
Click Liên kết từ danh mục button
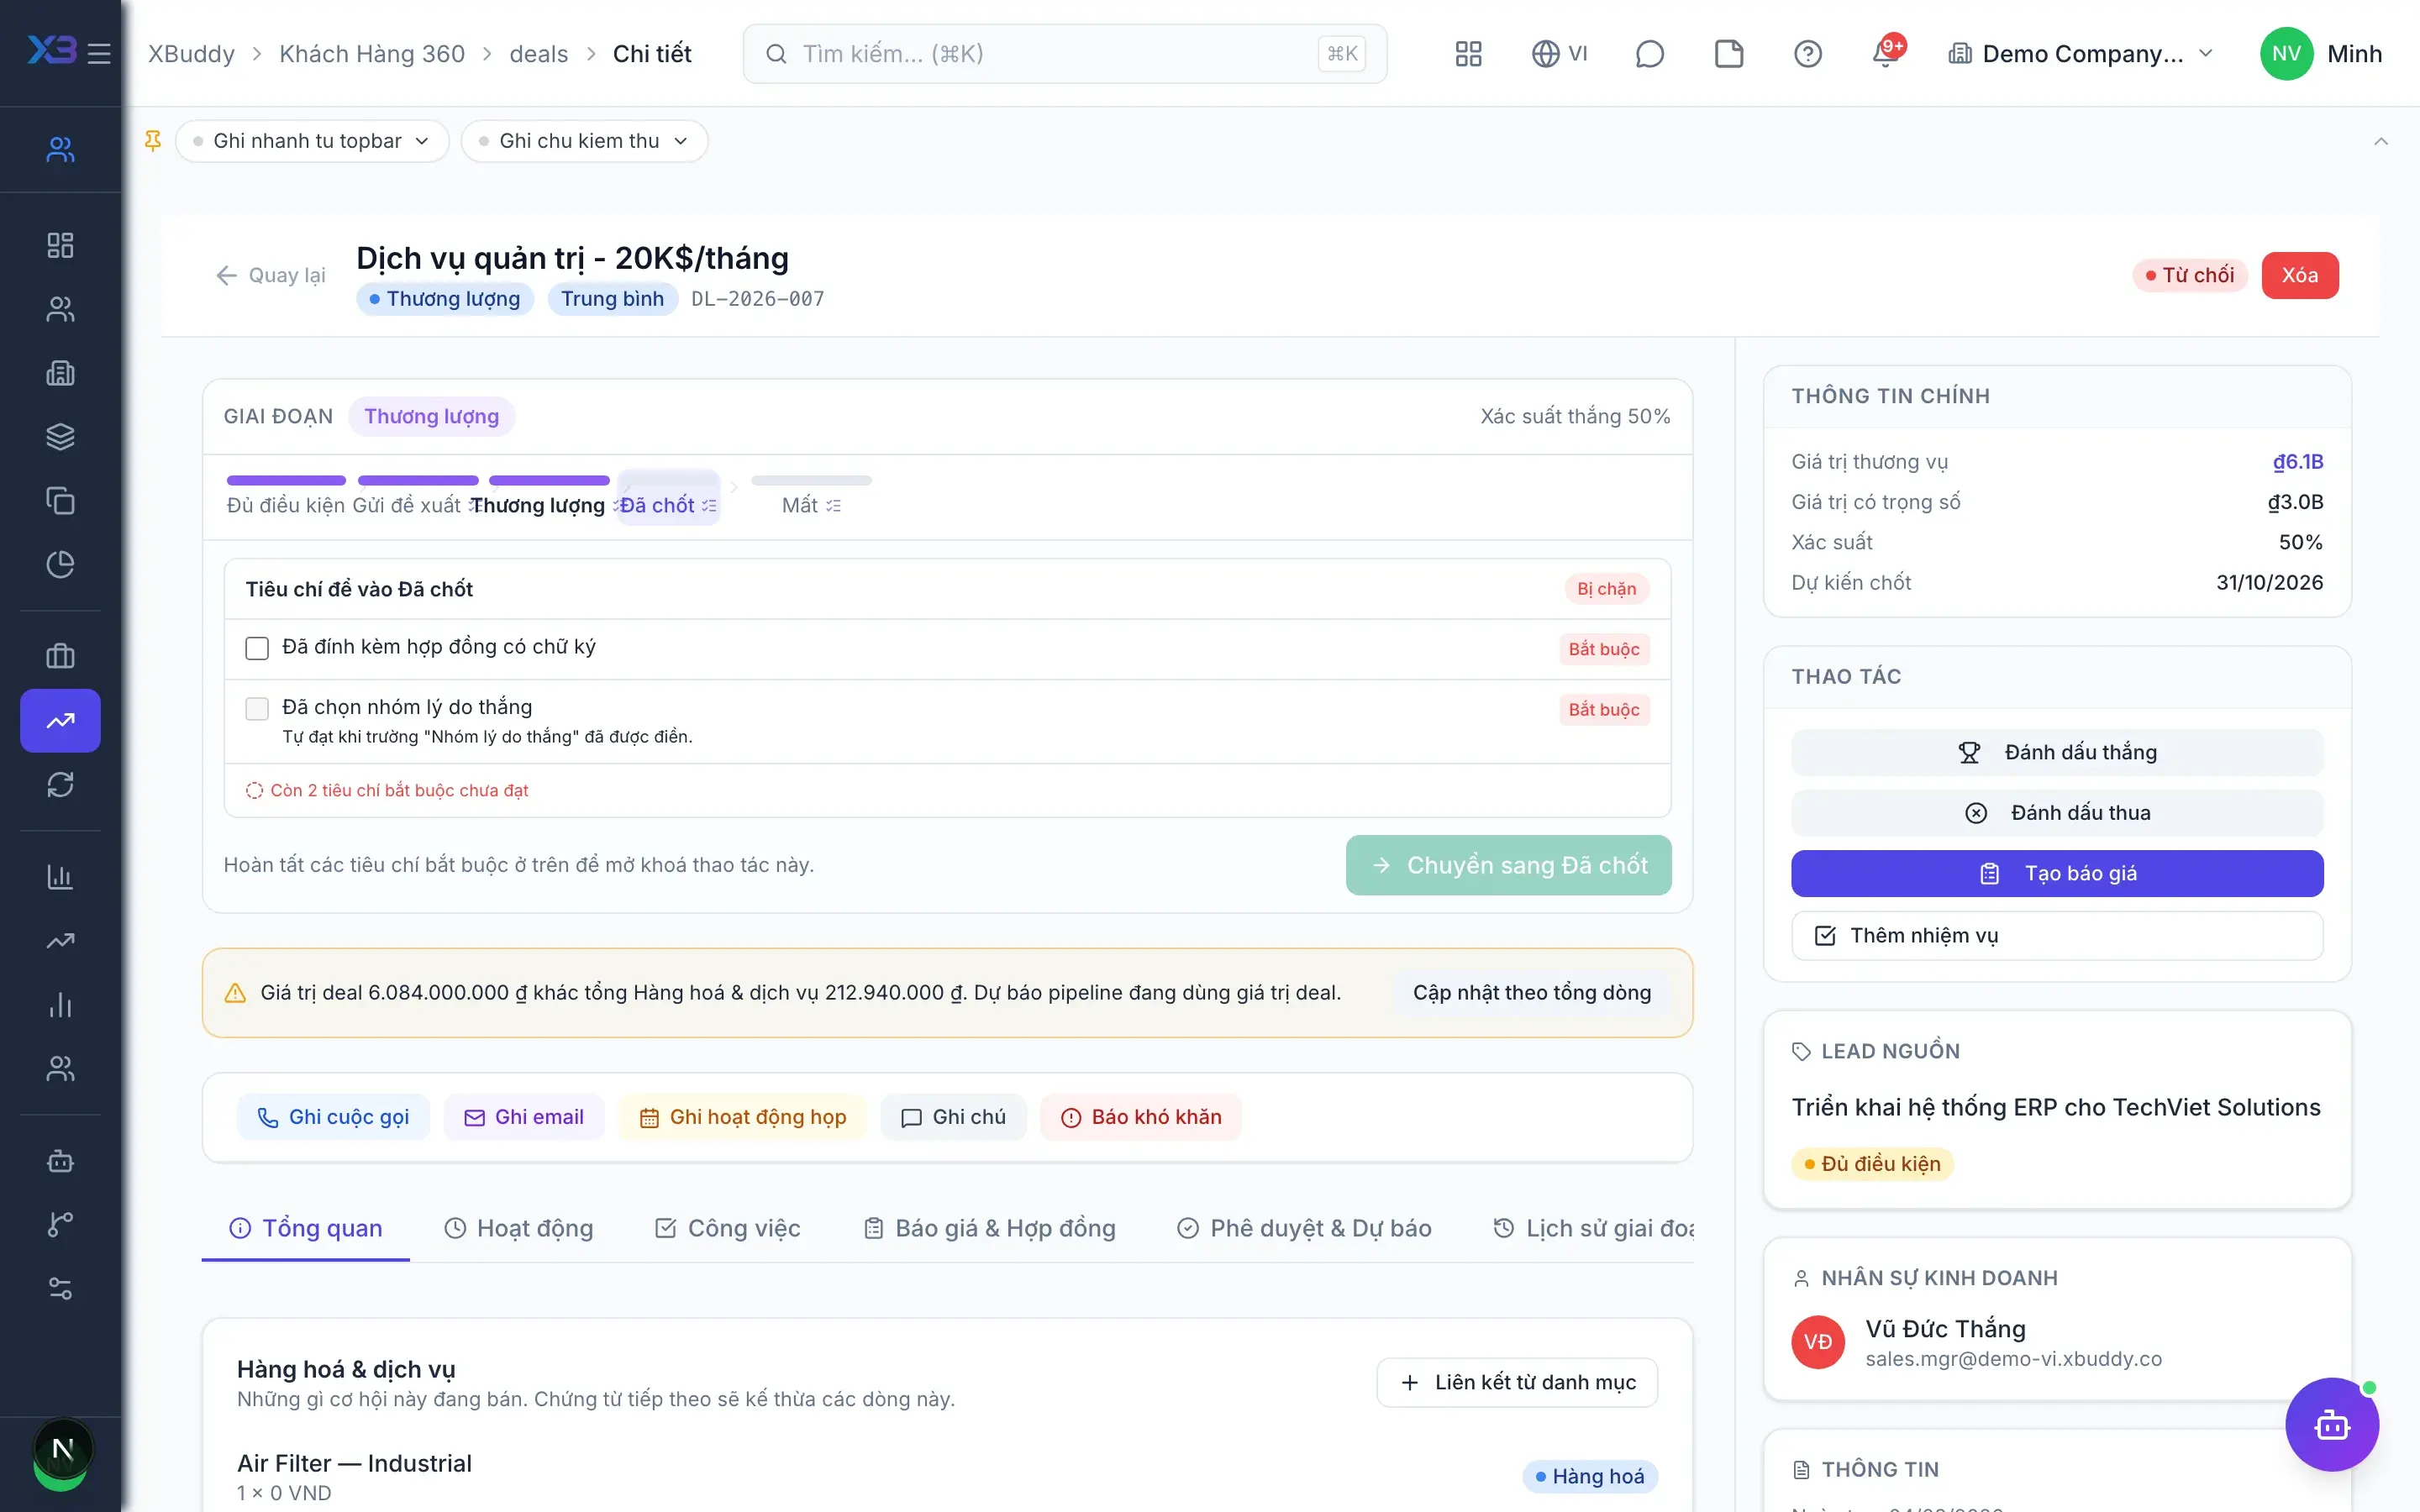coord(1517,1382)
